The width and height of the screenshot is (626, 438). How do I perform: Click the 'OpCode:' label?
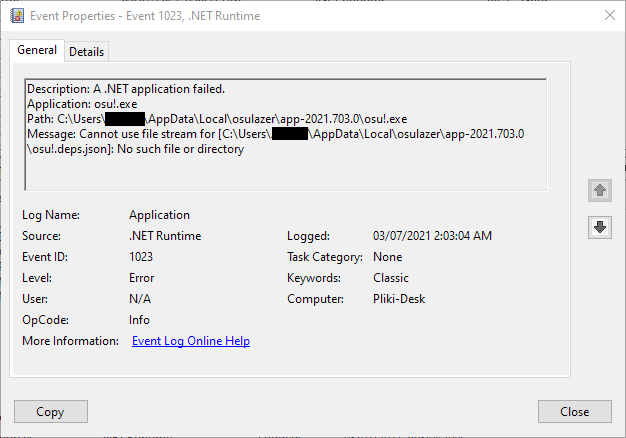[46, 320]
